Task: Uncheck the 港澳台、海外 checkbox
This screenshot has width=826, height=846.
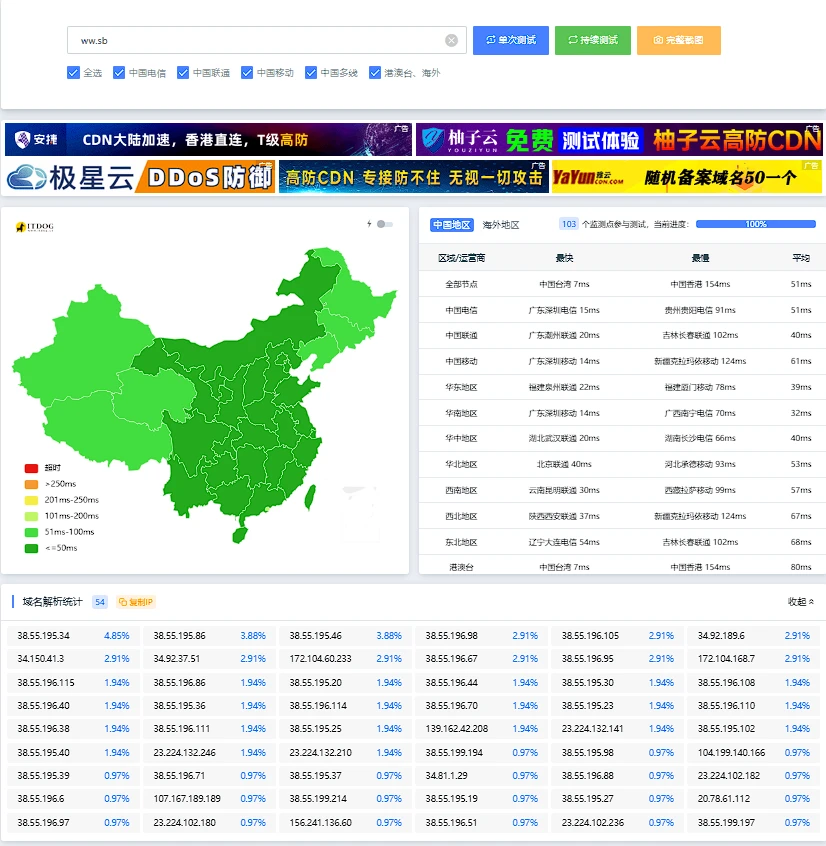Action: (x=375, y=73)
